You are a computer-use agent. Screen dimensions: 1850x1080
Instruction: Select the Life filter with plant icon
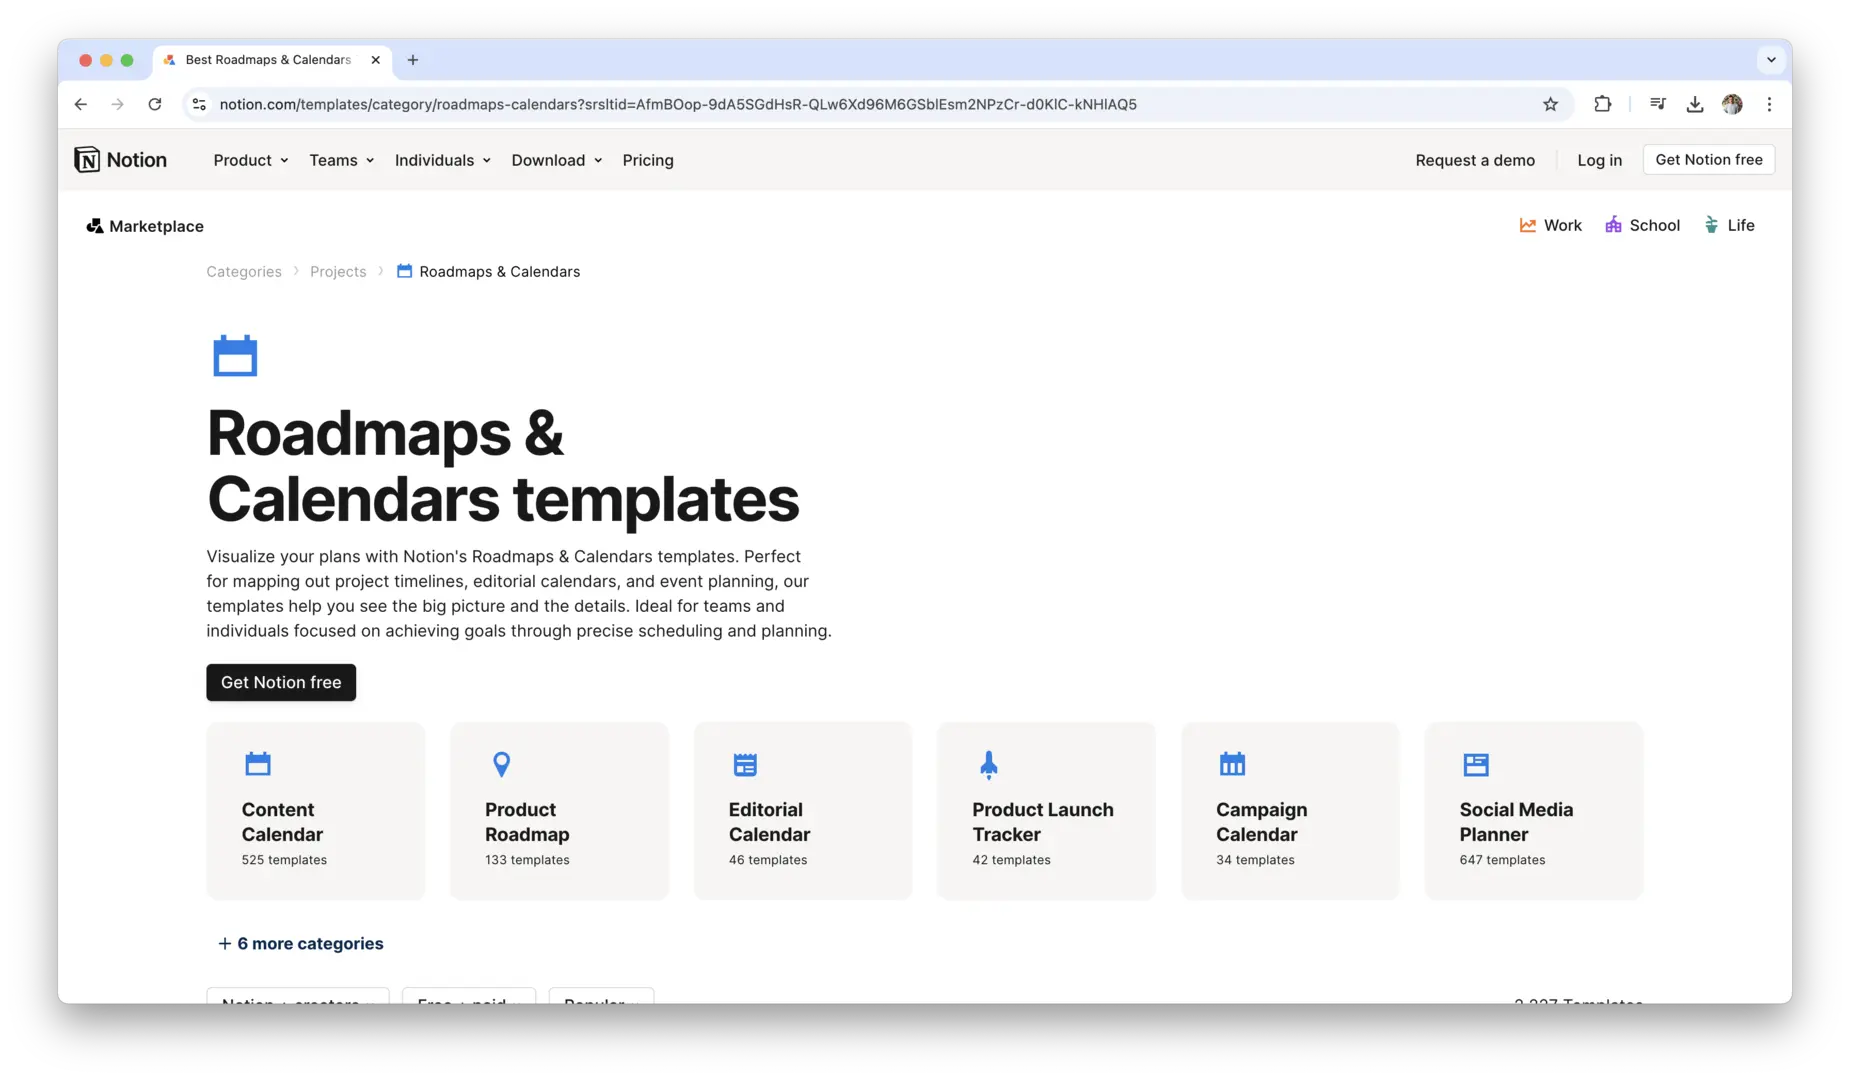coord(1711,225)
